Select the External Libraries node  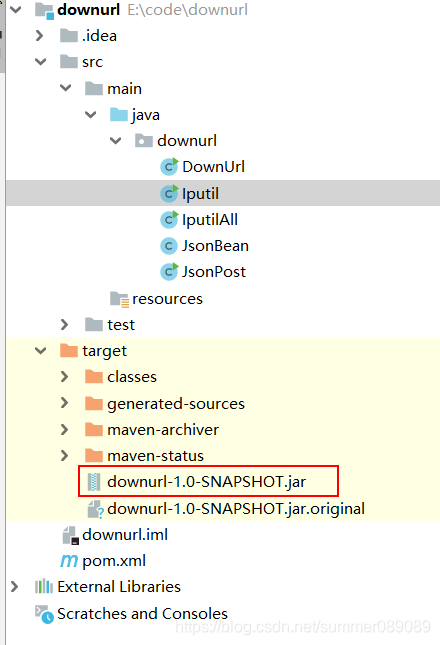(x=119, y=587)
